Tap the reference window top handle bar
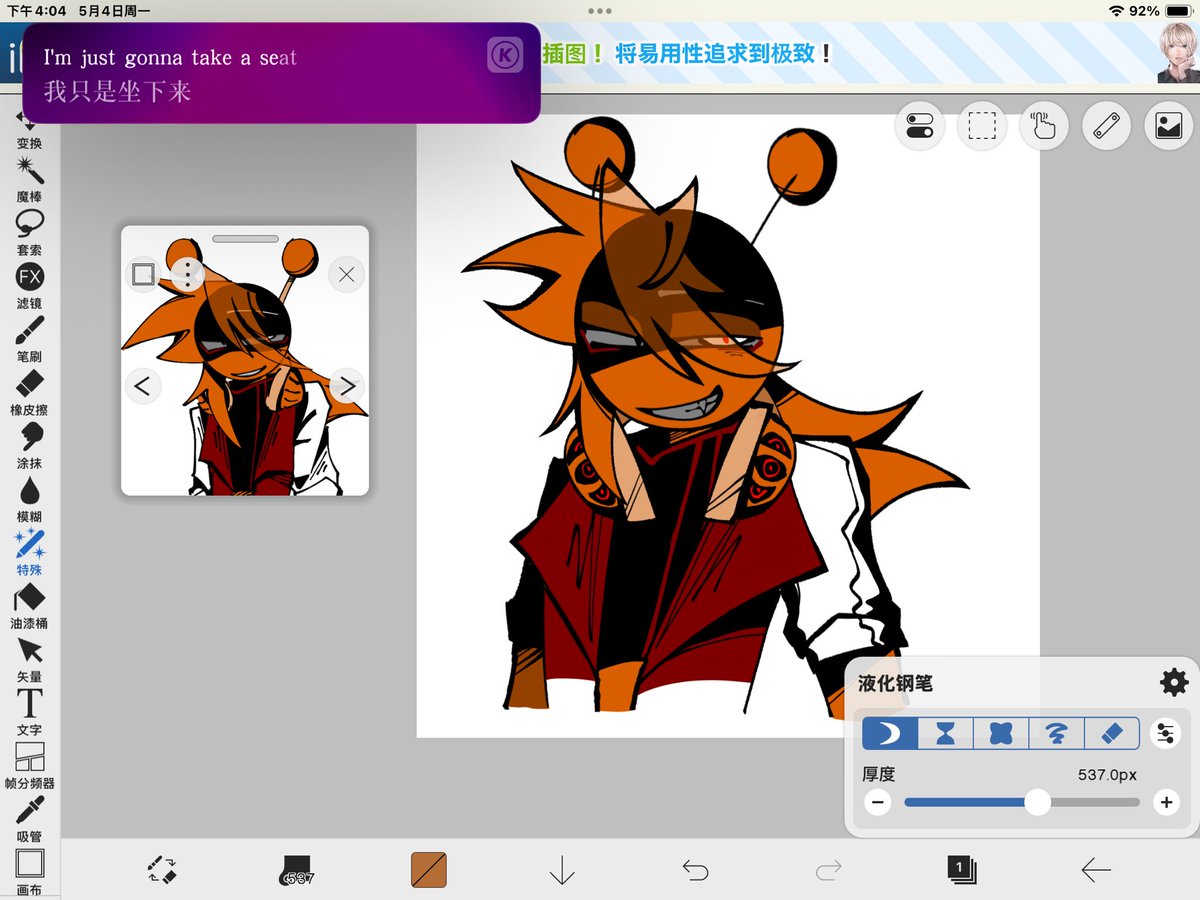This screenshot has height=900, width=1200. 245,238
